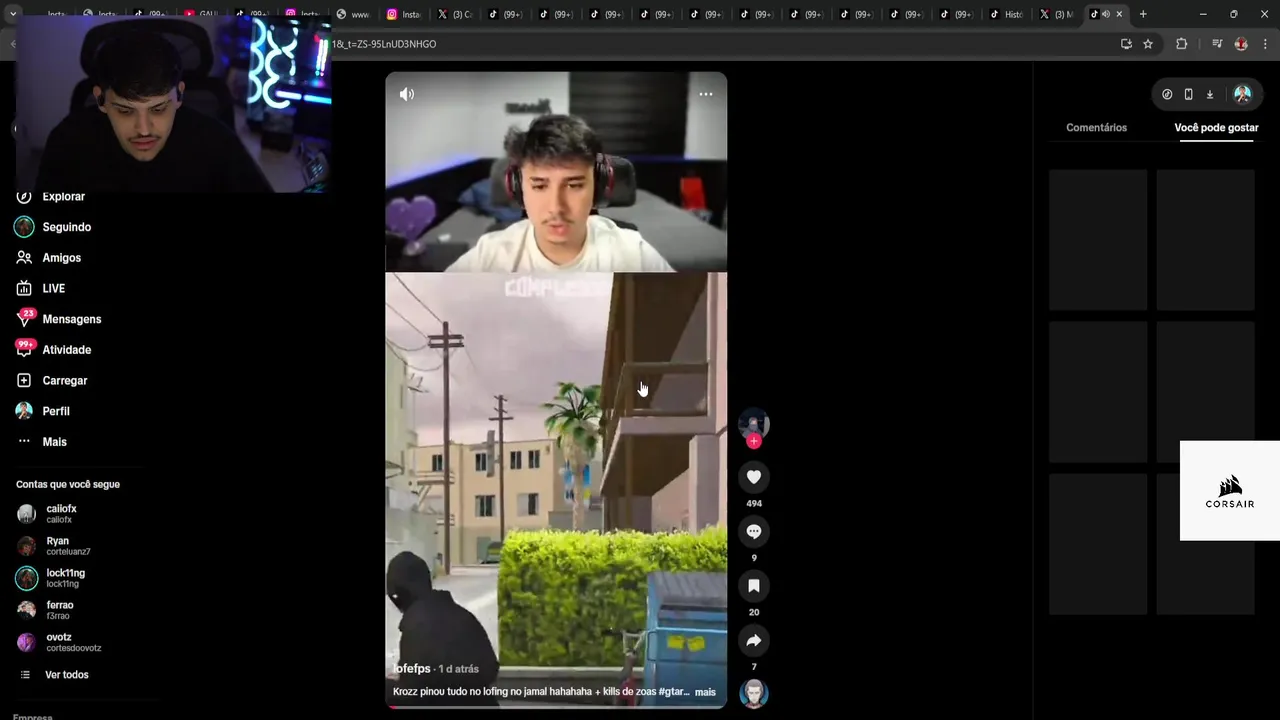
Task: Open a new browser tab with plus
Action: pyautogui.click(x=1143, y=14)
